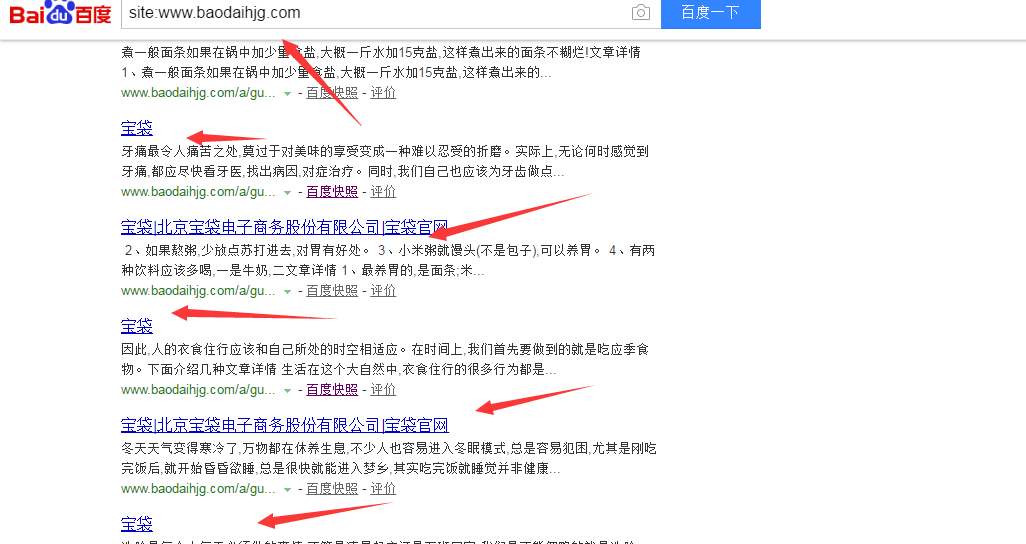Click the snippet line starting 完饭后,就开始昏昏欲睡
Viewport: 1026px width, 544px height.
[341, 468]
